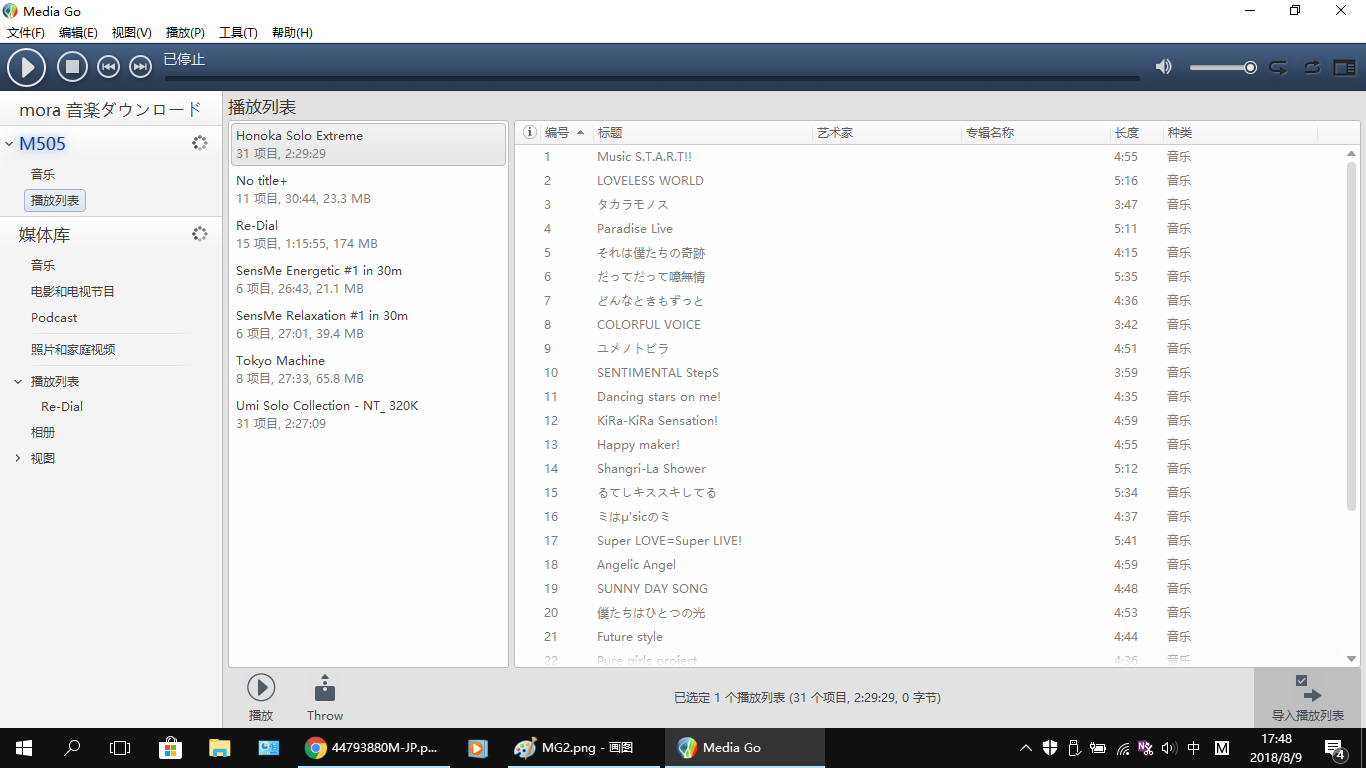Image resolution: width=1366 pixels, height=768 pixels.
Task: Skip to the next track
Action: point(141,67)
